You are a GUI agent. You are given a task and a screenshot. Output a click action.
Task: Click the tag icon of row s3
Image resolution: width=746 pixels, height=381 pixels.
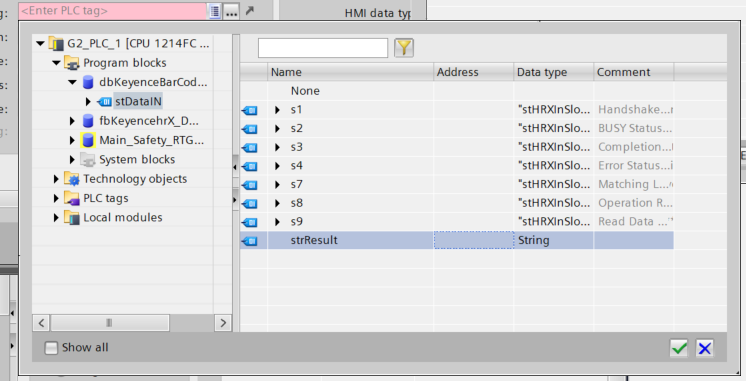click(x=249, y=147)
